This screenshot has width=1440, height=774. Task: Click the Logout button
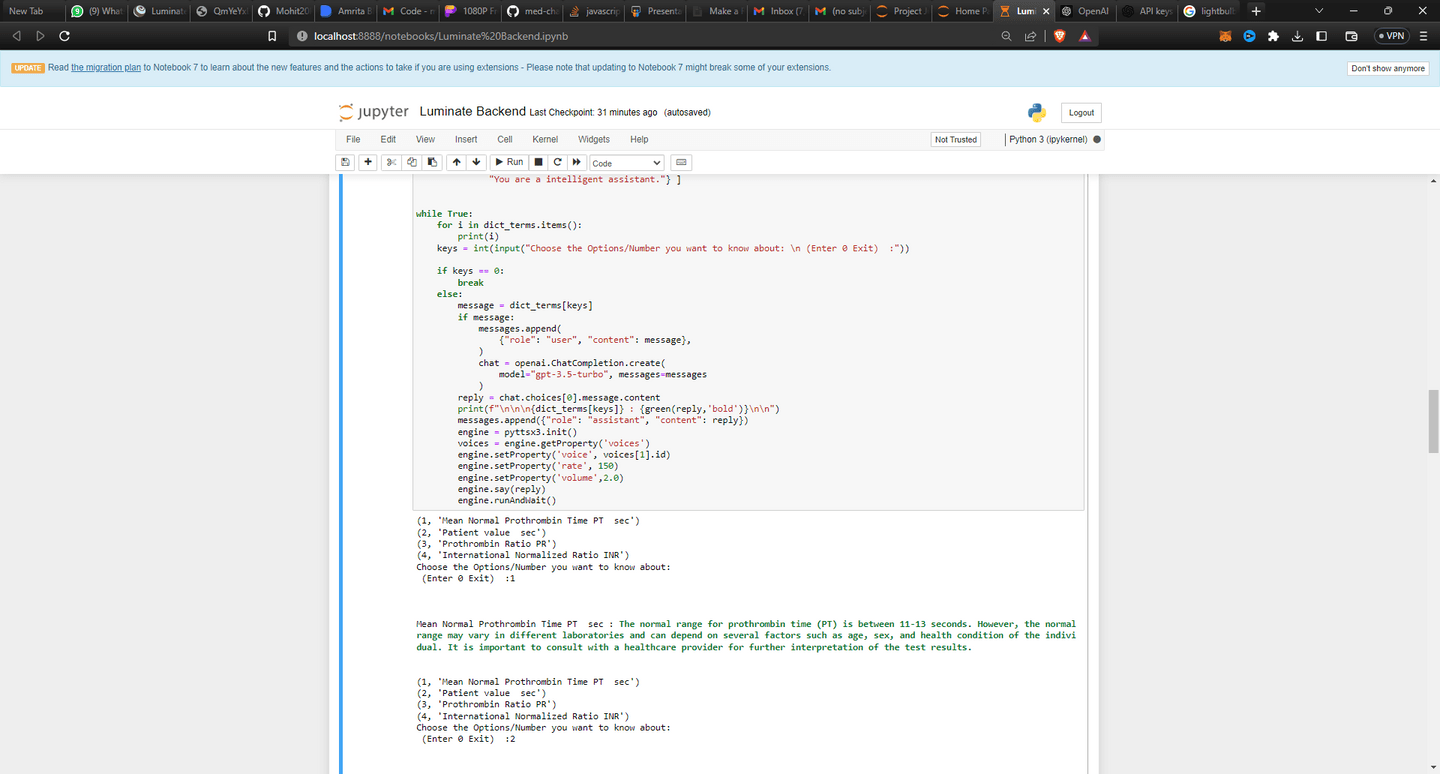[x=1081, y=113]
